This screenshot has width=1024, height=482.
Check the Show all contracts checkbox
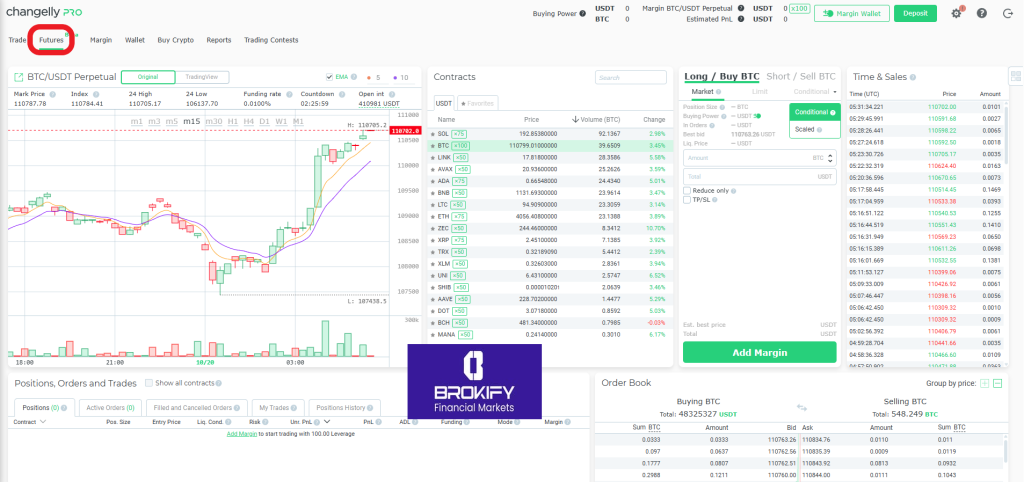tap(149, 383)
